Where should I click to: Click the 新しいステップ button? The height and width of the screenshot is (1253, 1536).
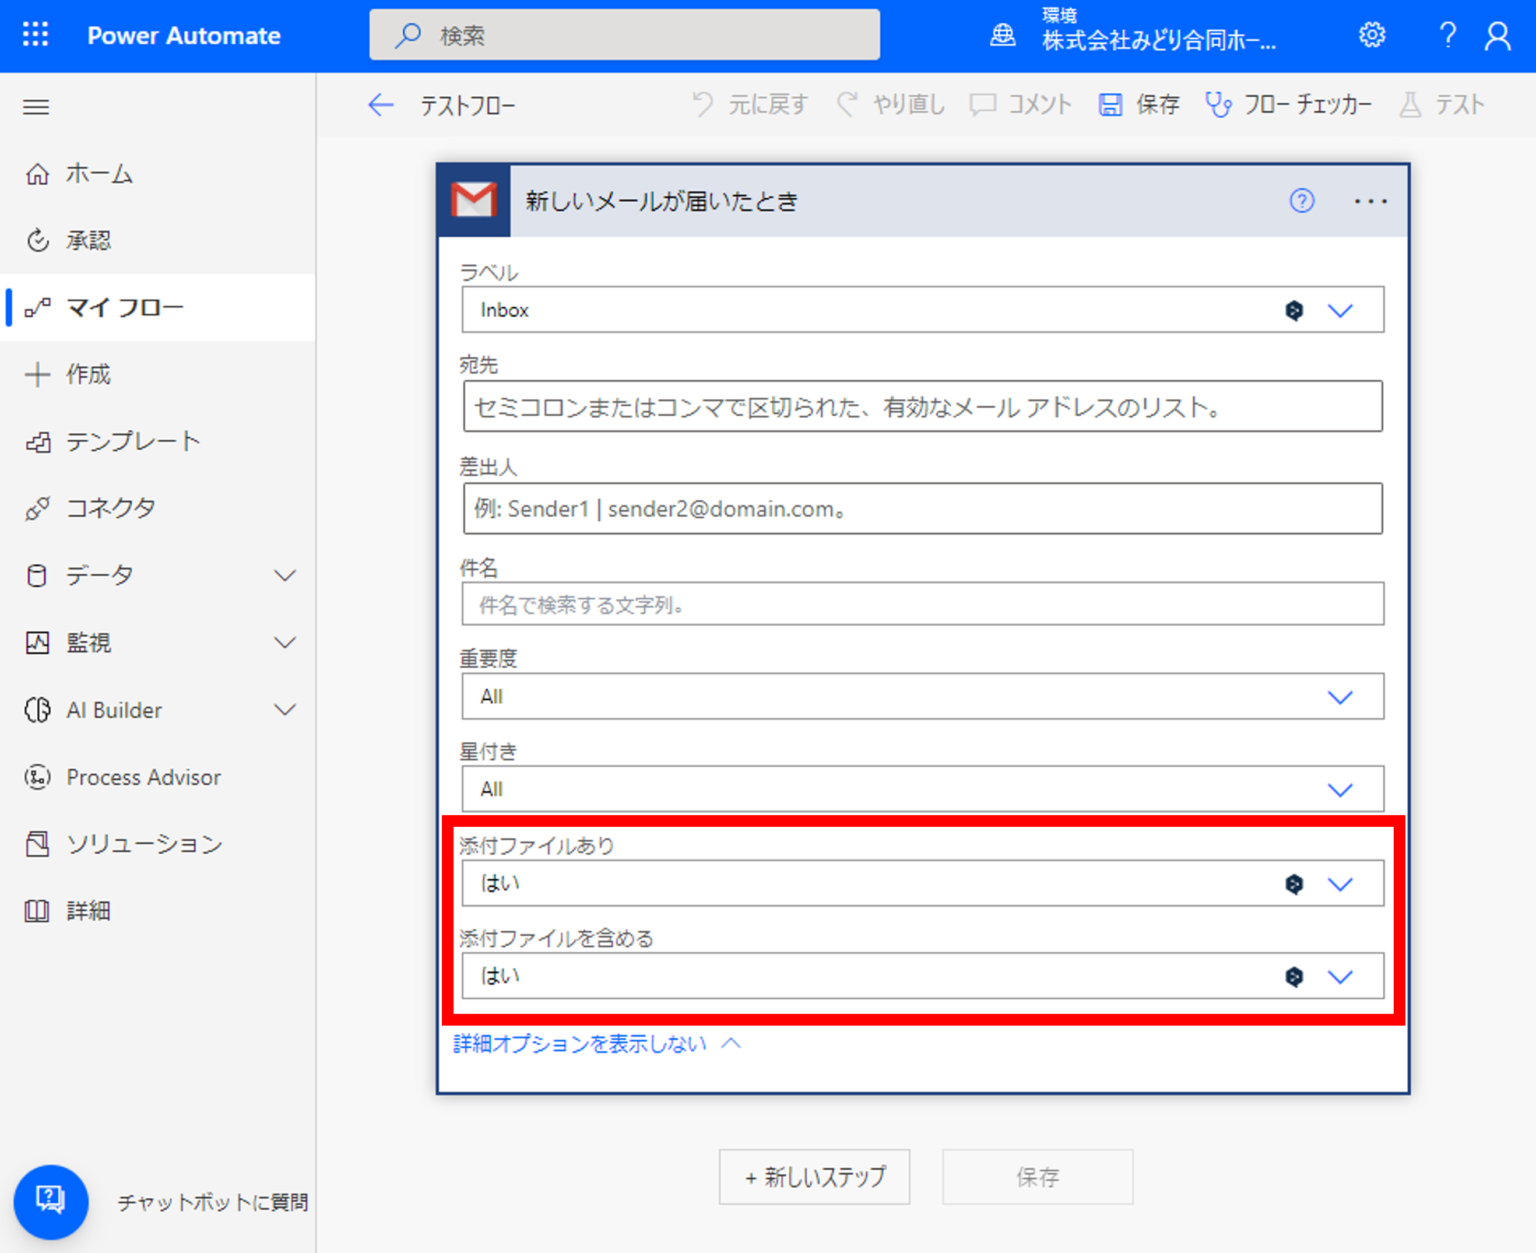coord(814,1177)
